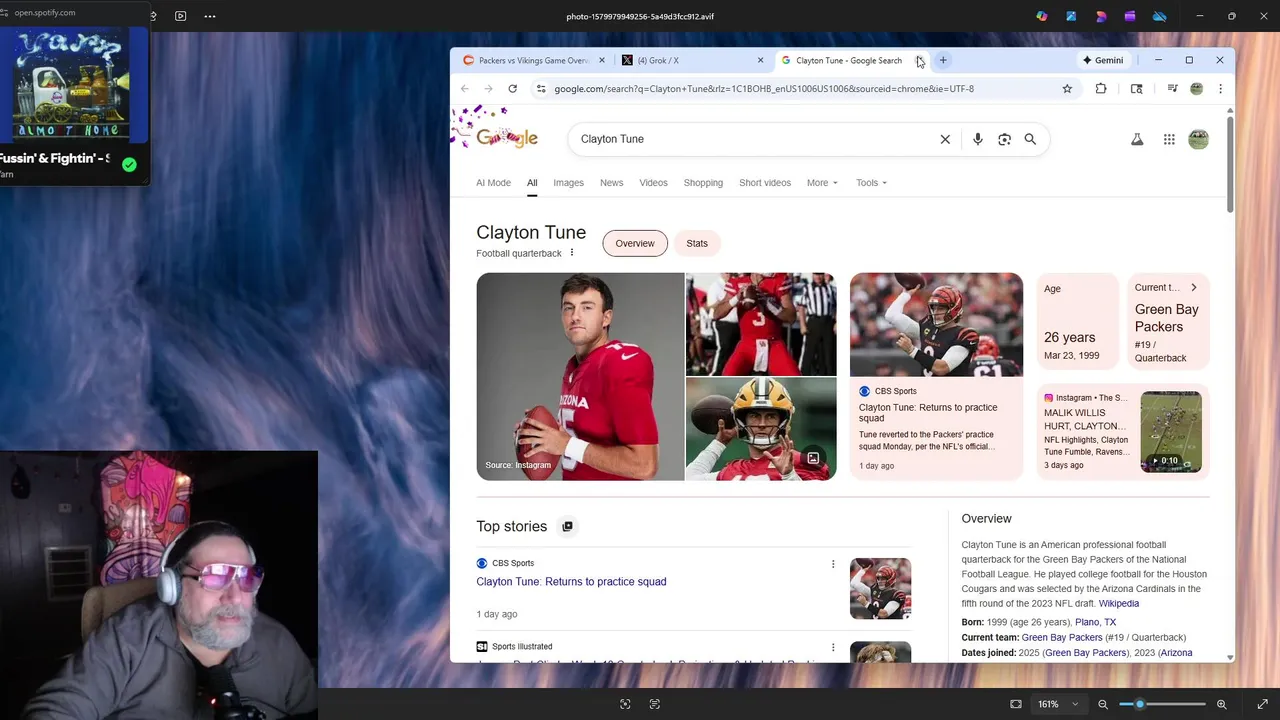The image size is (1280, 720).
Task: Reload the Google search page
Action: (x=512, y=89)
